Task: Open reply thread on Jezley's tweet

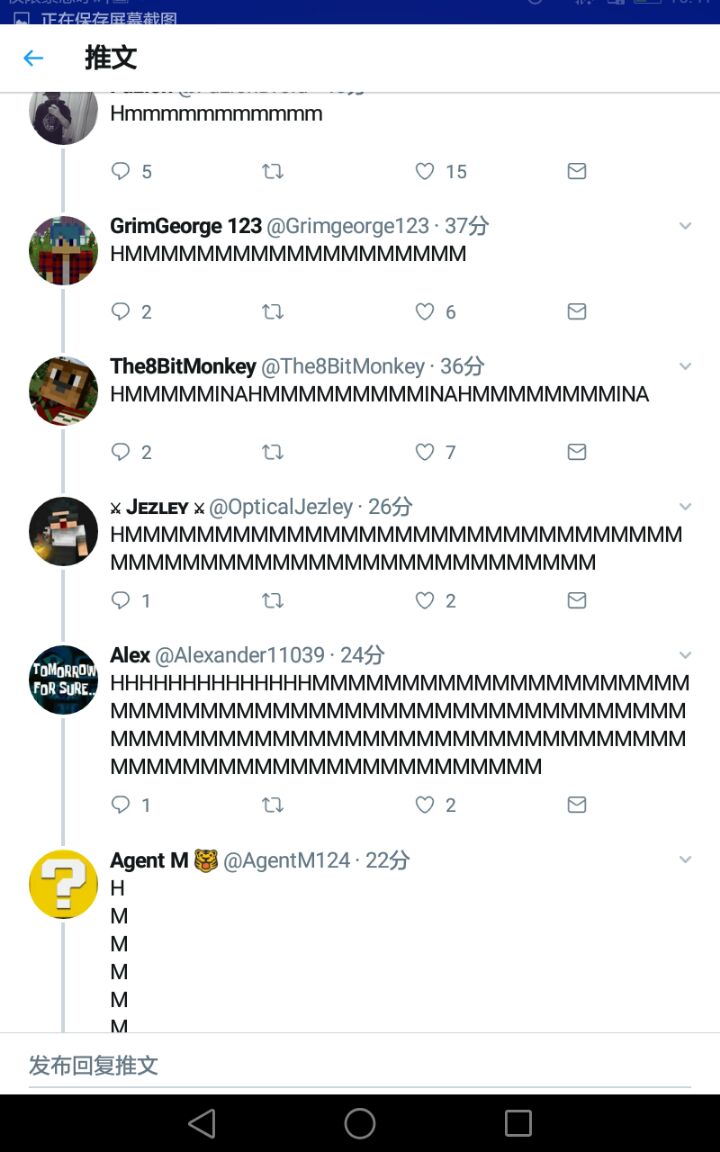Action: [120, 600]
